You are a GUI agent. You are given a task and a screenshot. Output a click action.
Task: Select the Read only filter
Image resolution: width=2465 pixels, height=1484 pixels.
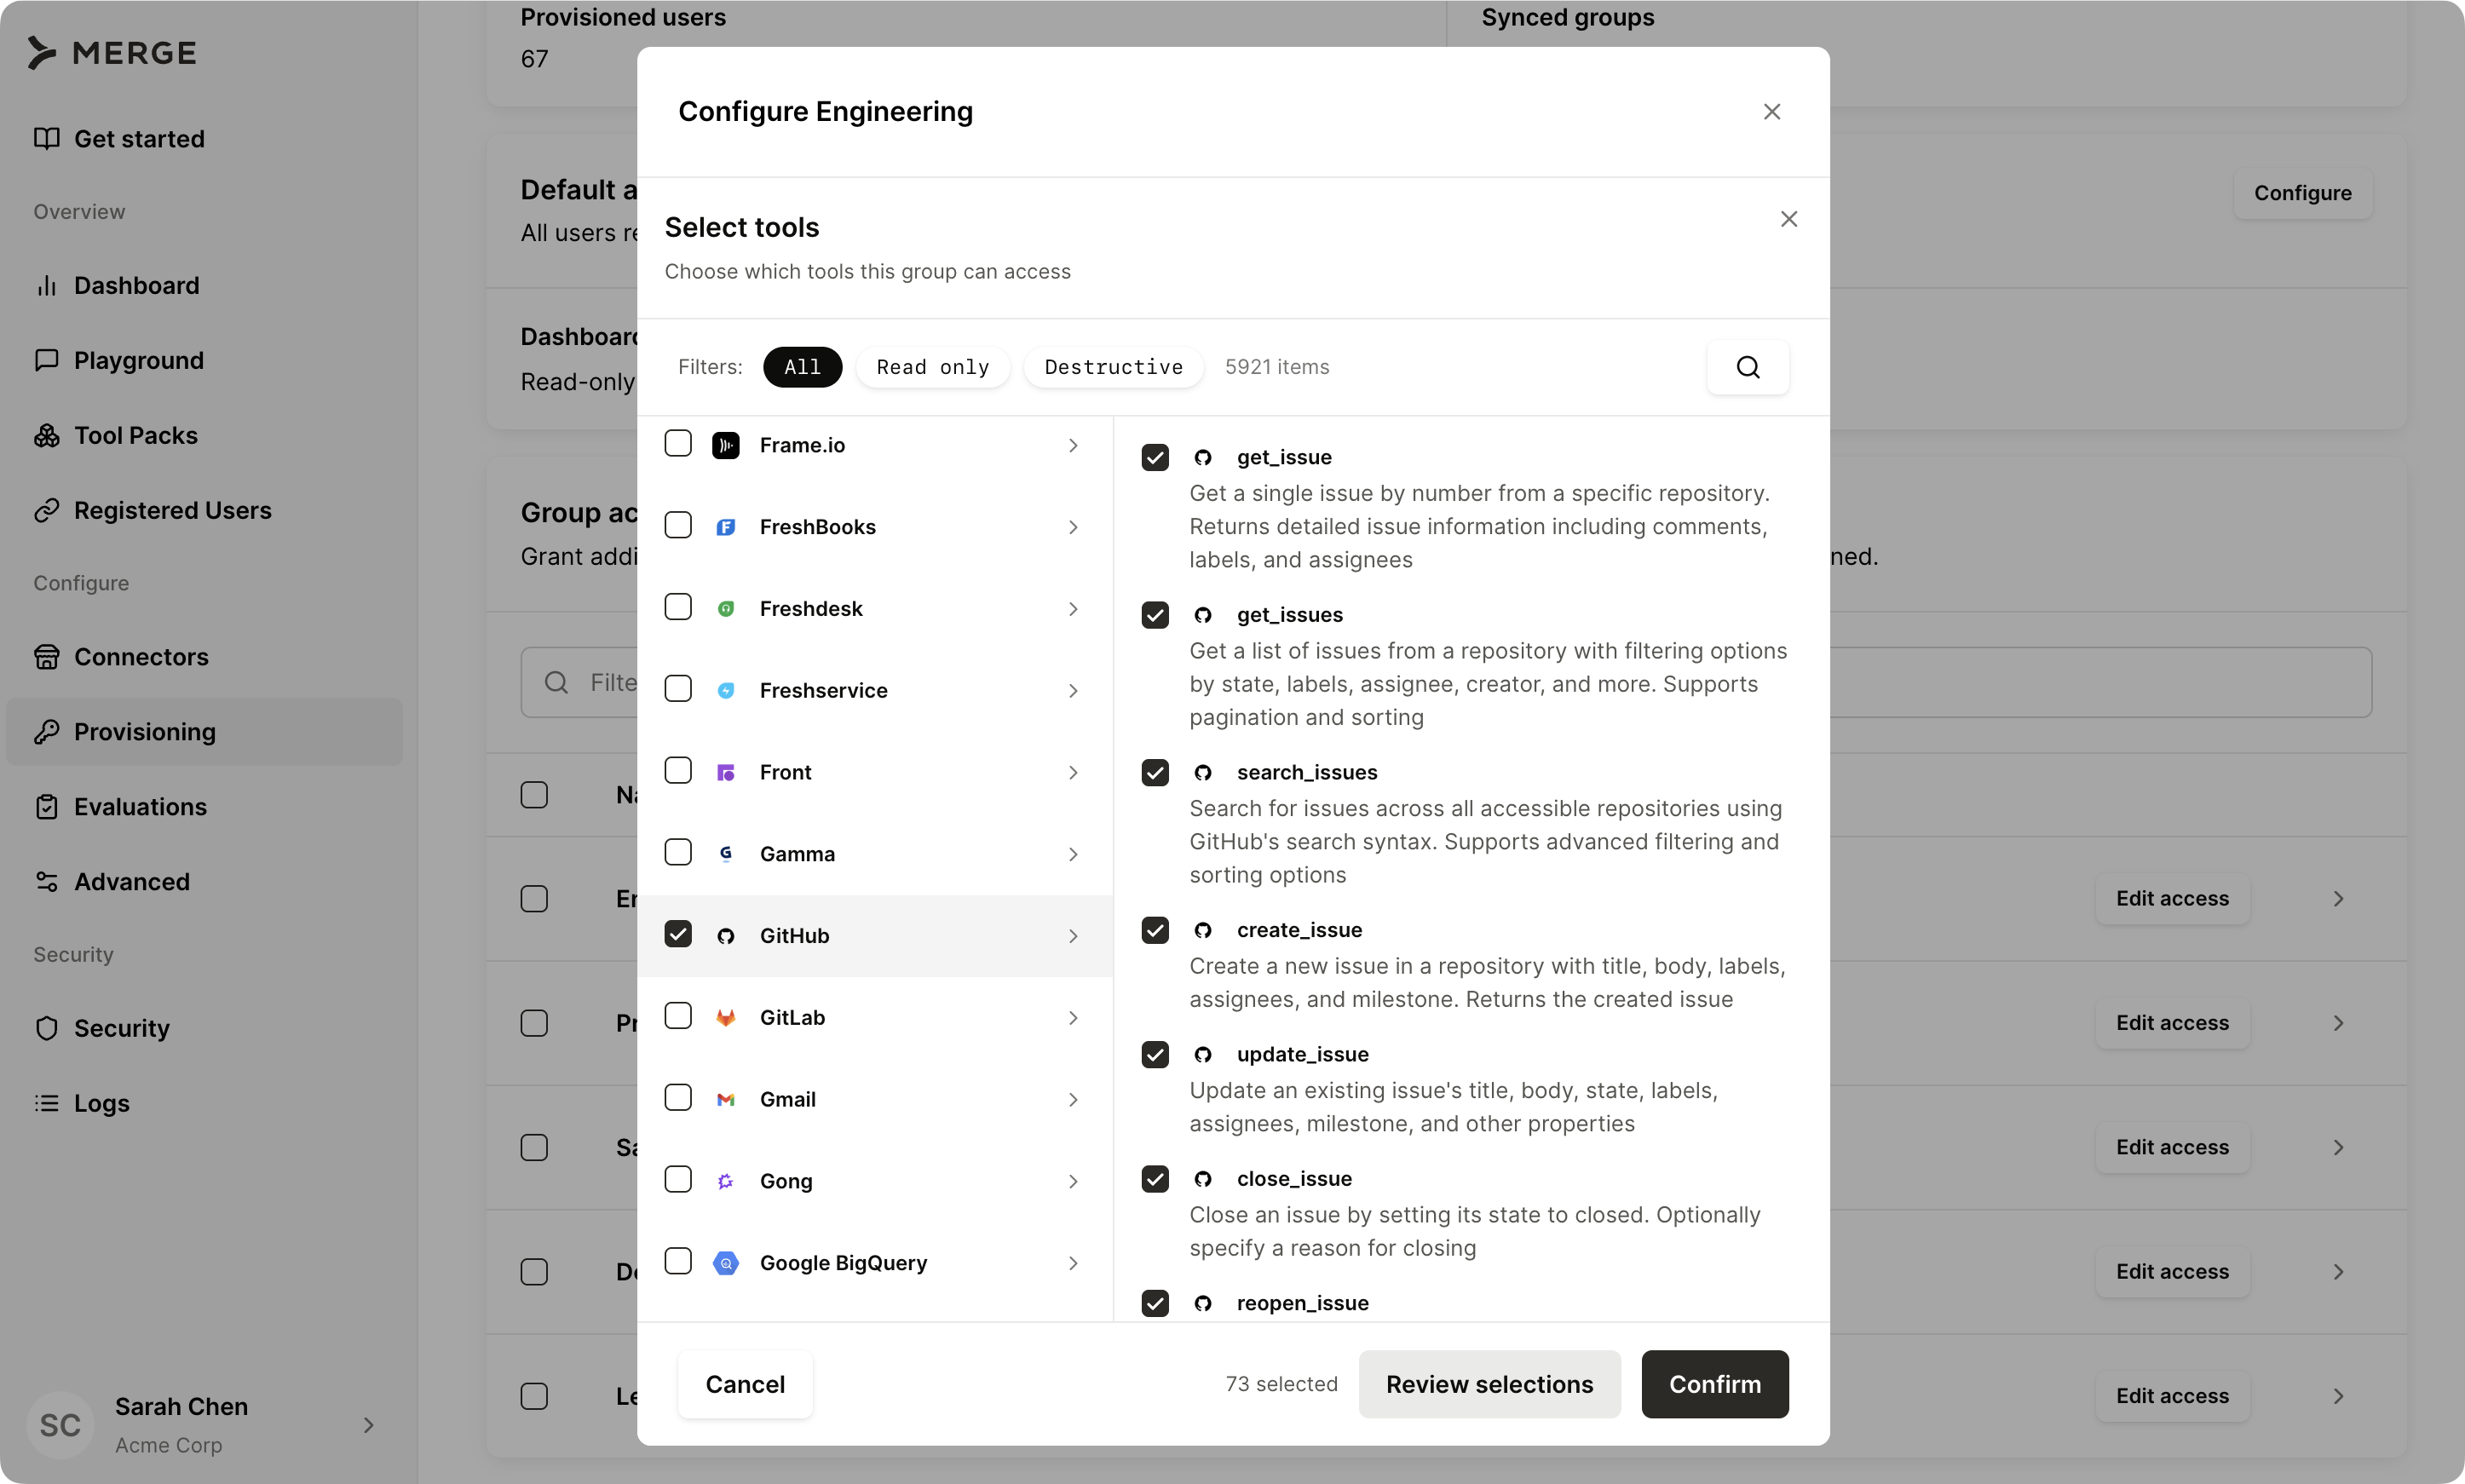pyautogui.click(x=932, y=367)
